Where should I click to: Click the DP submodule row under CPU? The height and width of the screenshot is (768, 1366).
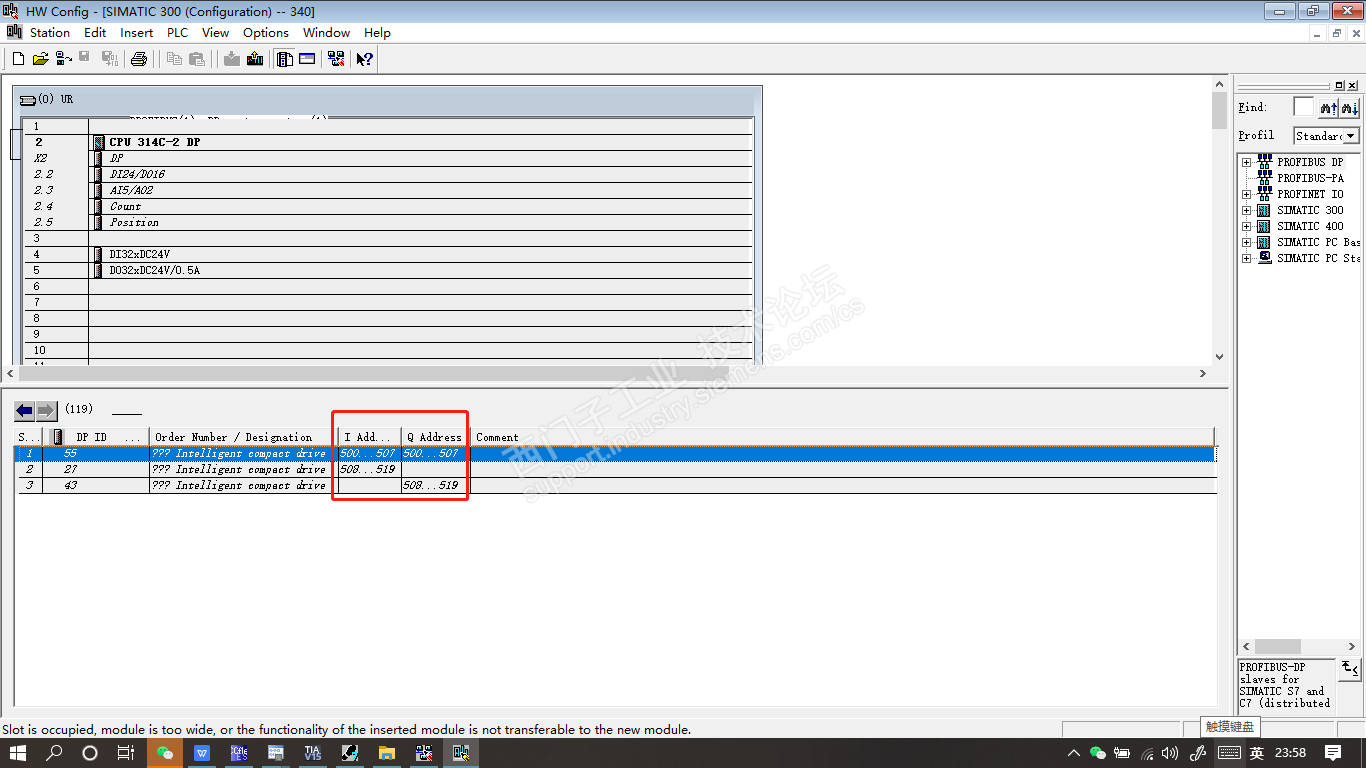(x=388, y=158)
